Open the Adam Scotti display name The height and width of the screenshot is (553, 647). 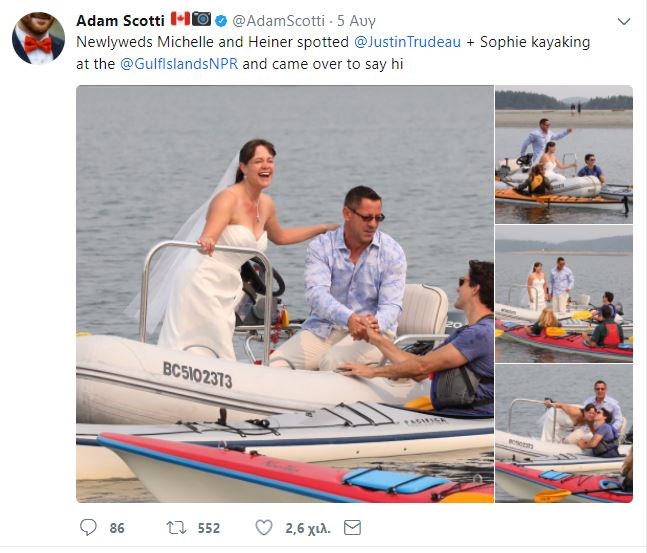pyautogui.click(x=120, y=20)
